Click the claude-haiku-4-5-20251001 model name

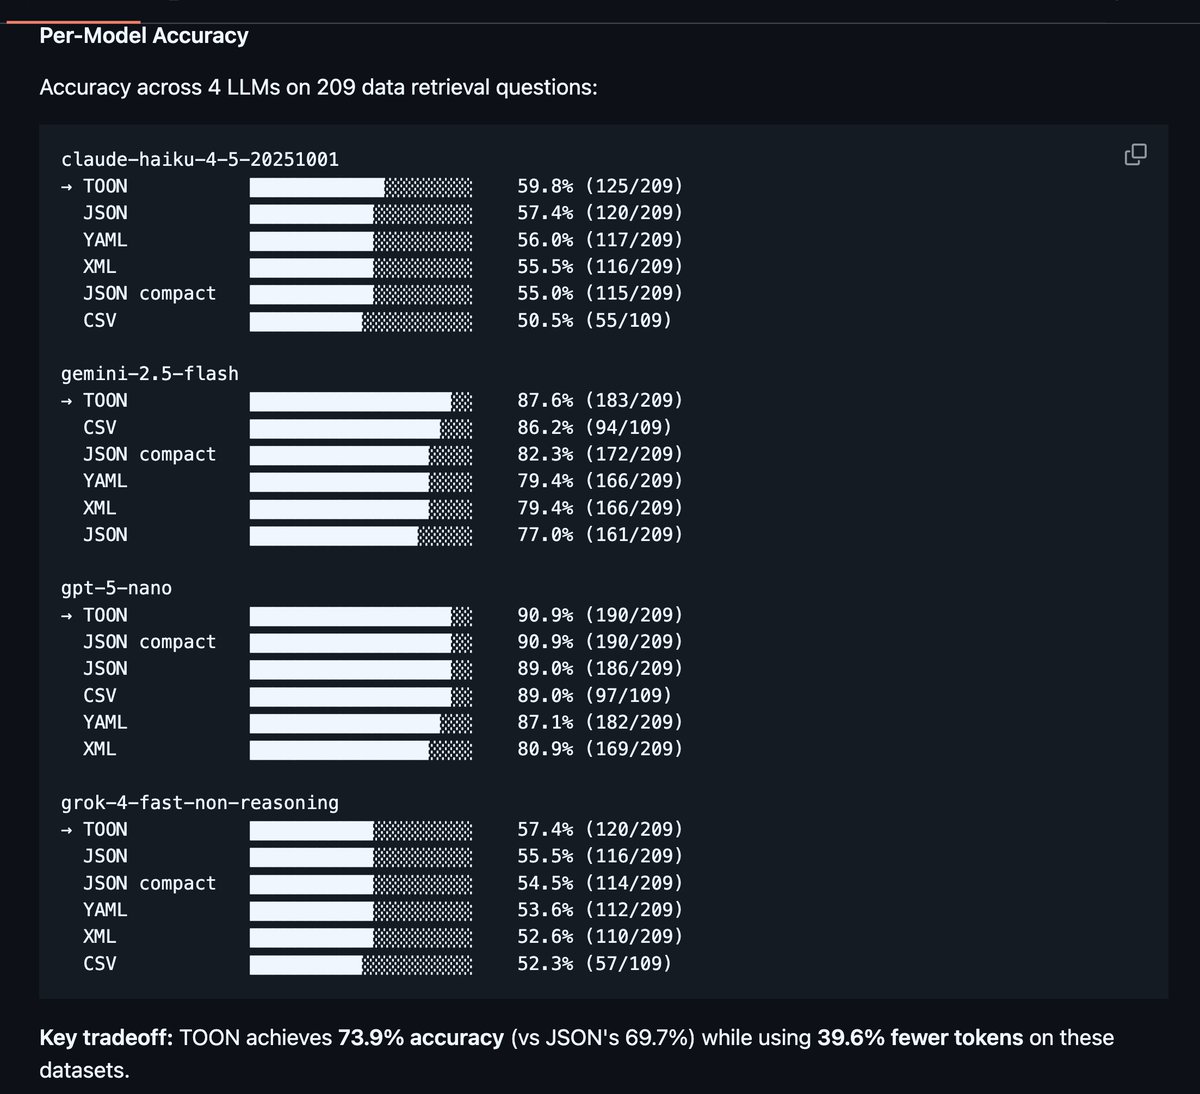[200, 158]
